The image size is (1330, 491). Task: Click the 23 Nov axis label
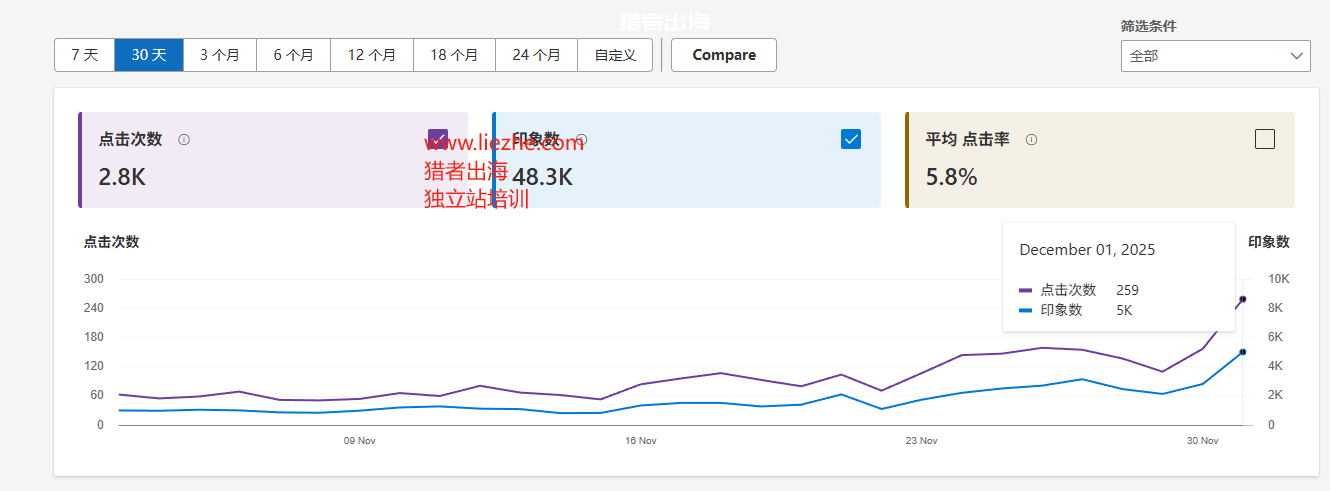coord(921,440)
